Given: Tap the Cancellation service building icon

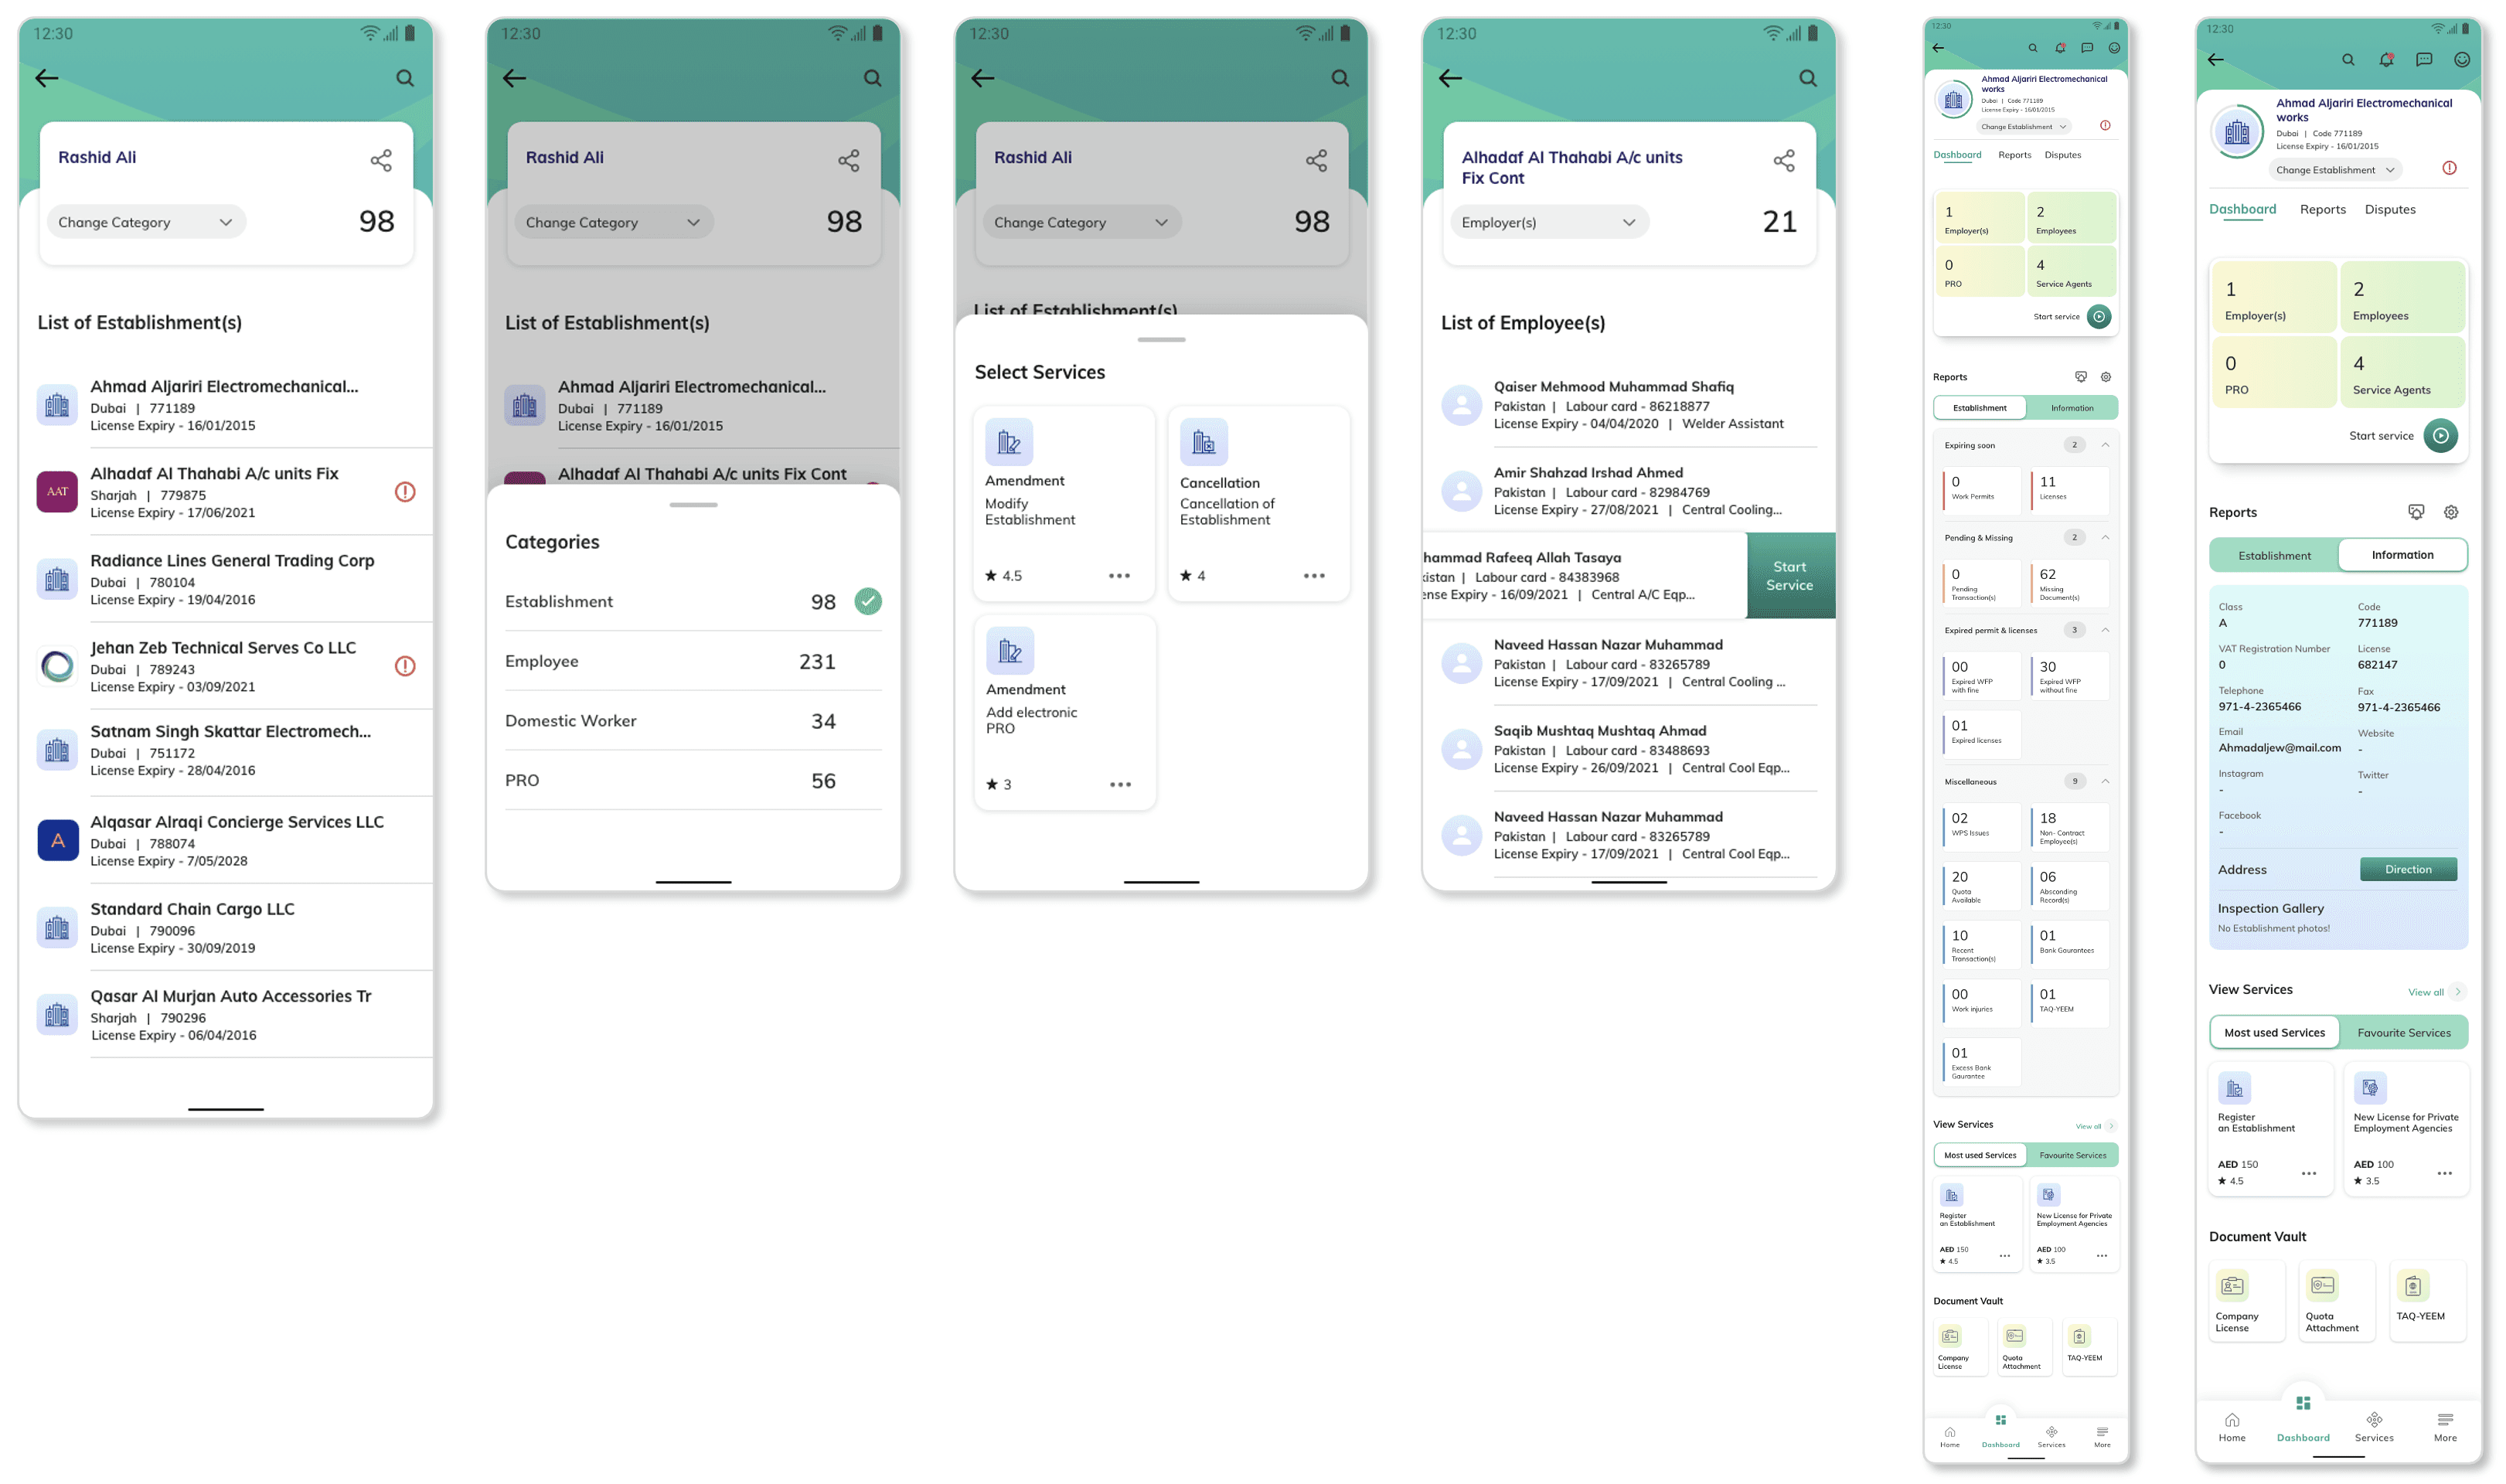Looking at the screenshot, I should pos(1204,442).
